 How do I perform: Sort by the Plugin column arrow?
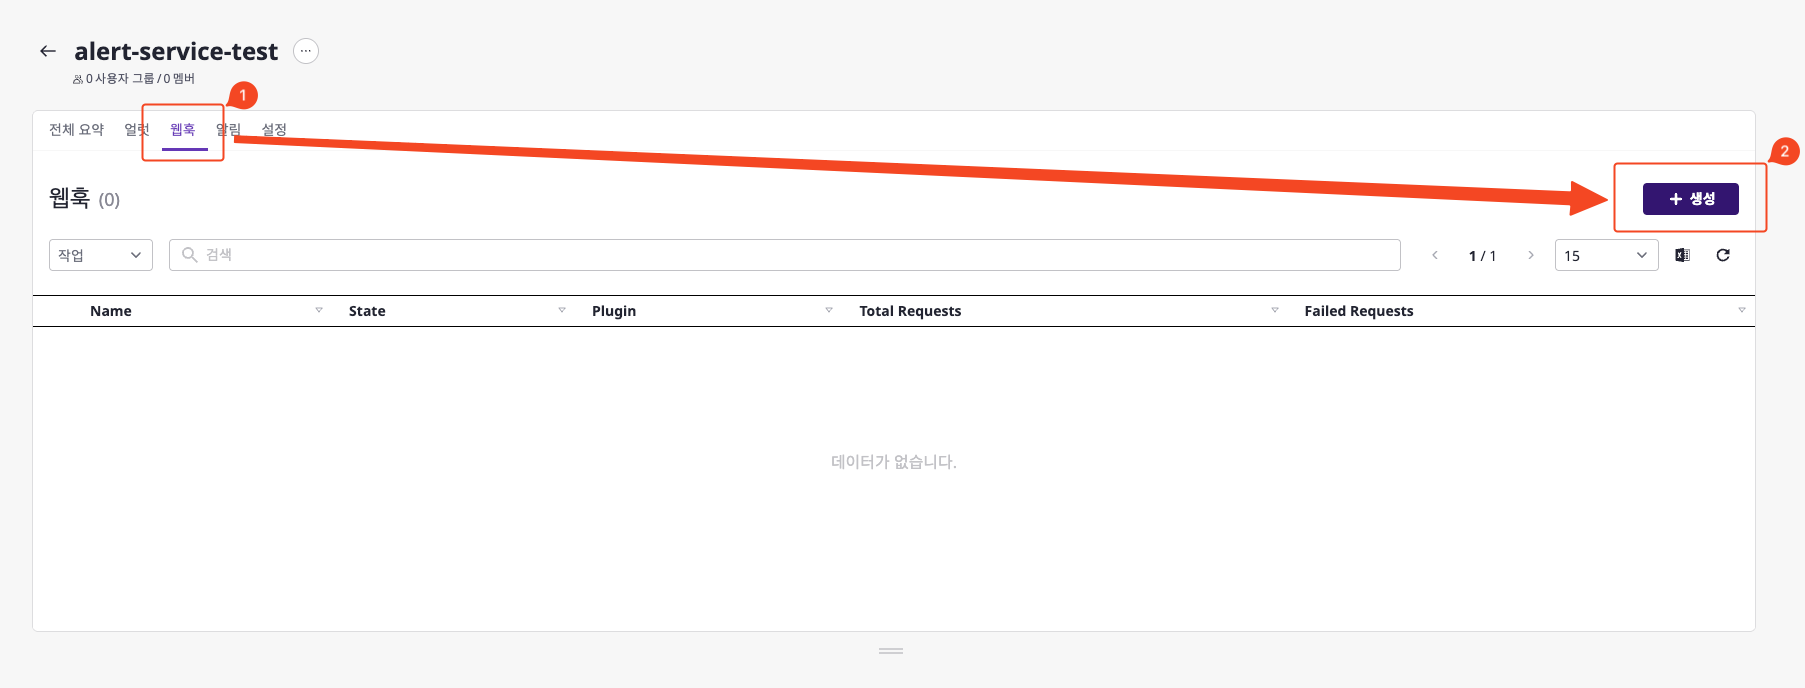pos(829,310)
